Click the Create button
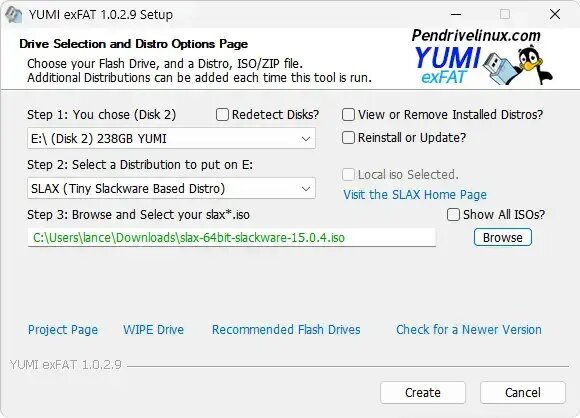580x418 pixels. [423, 392]
